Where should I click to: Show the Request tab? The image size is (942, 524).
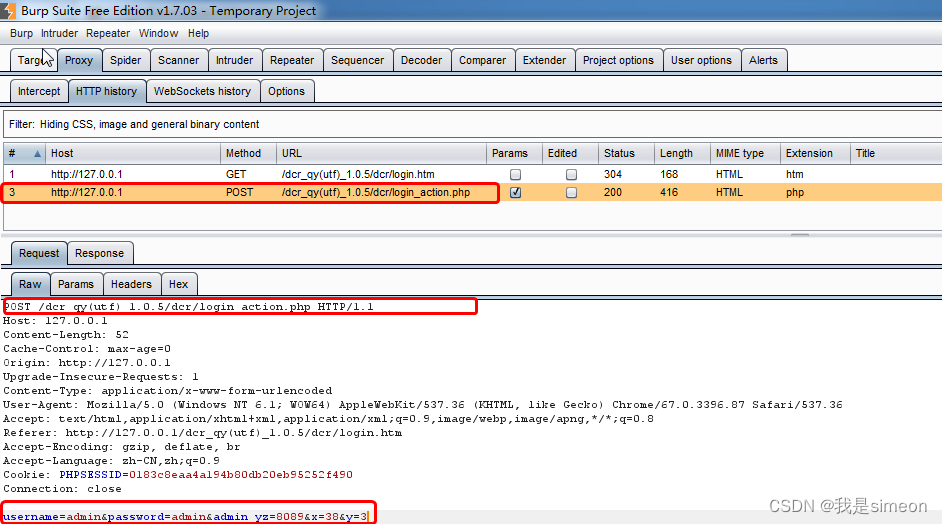pos(39,253)
